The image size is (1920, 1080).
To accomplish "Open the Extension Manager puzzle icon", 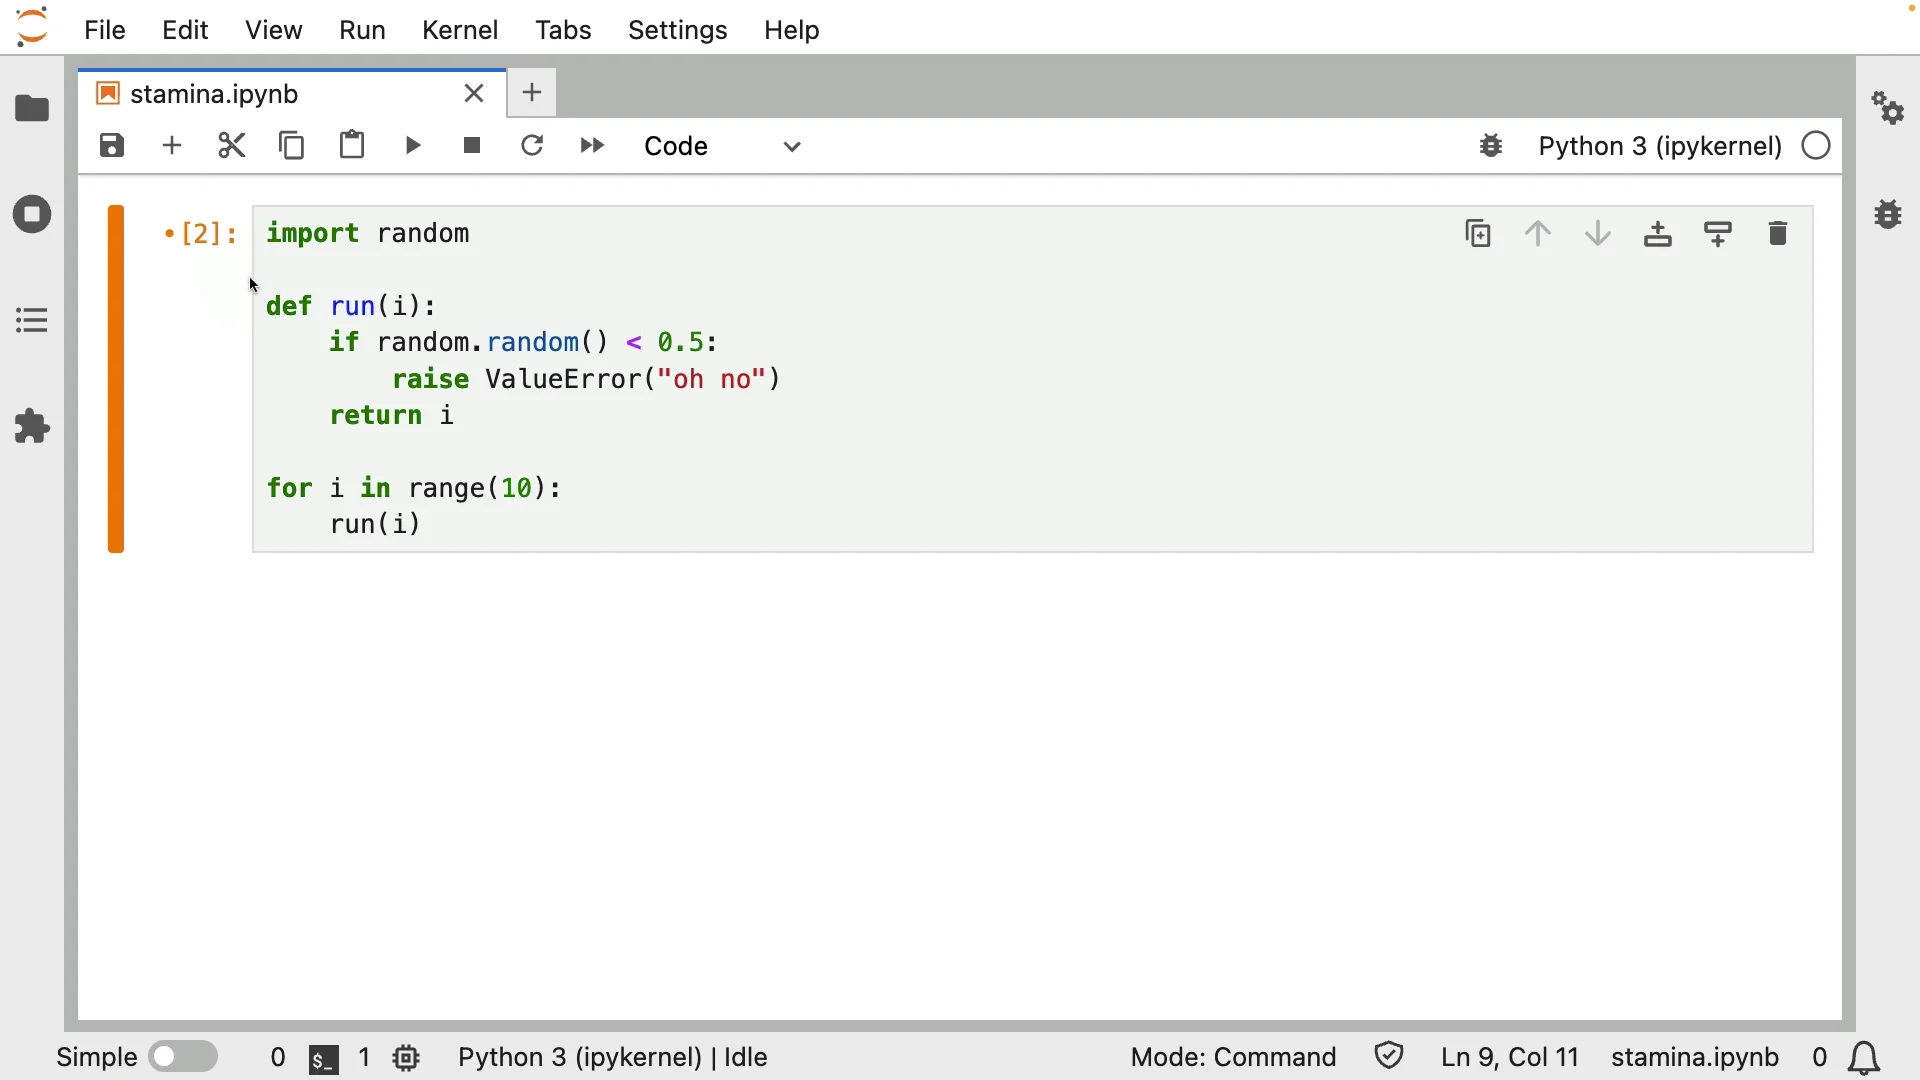I will tap(32, 427).
